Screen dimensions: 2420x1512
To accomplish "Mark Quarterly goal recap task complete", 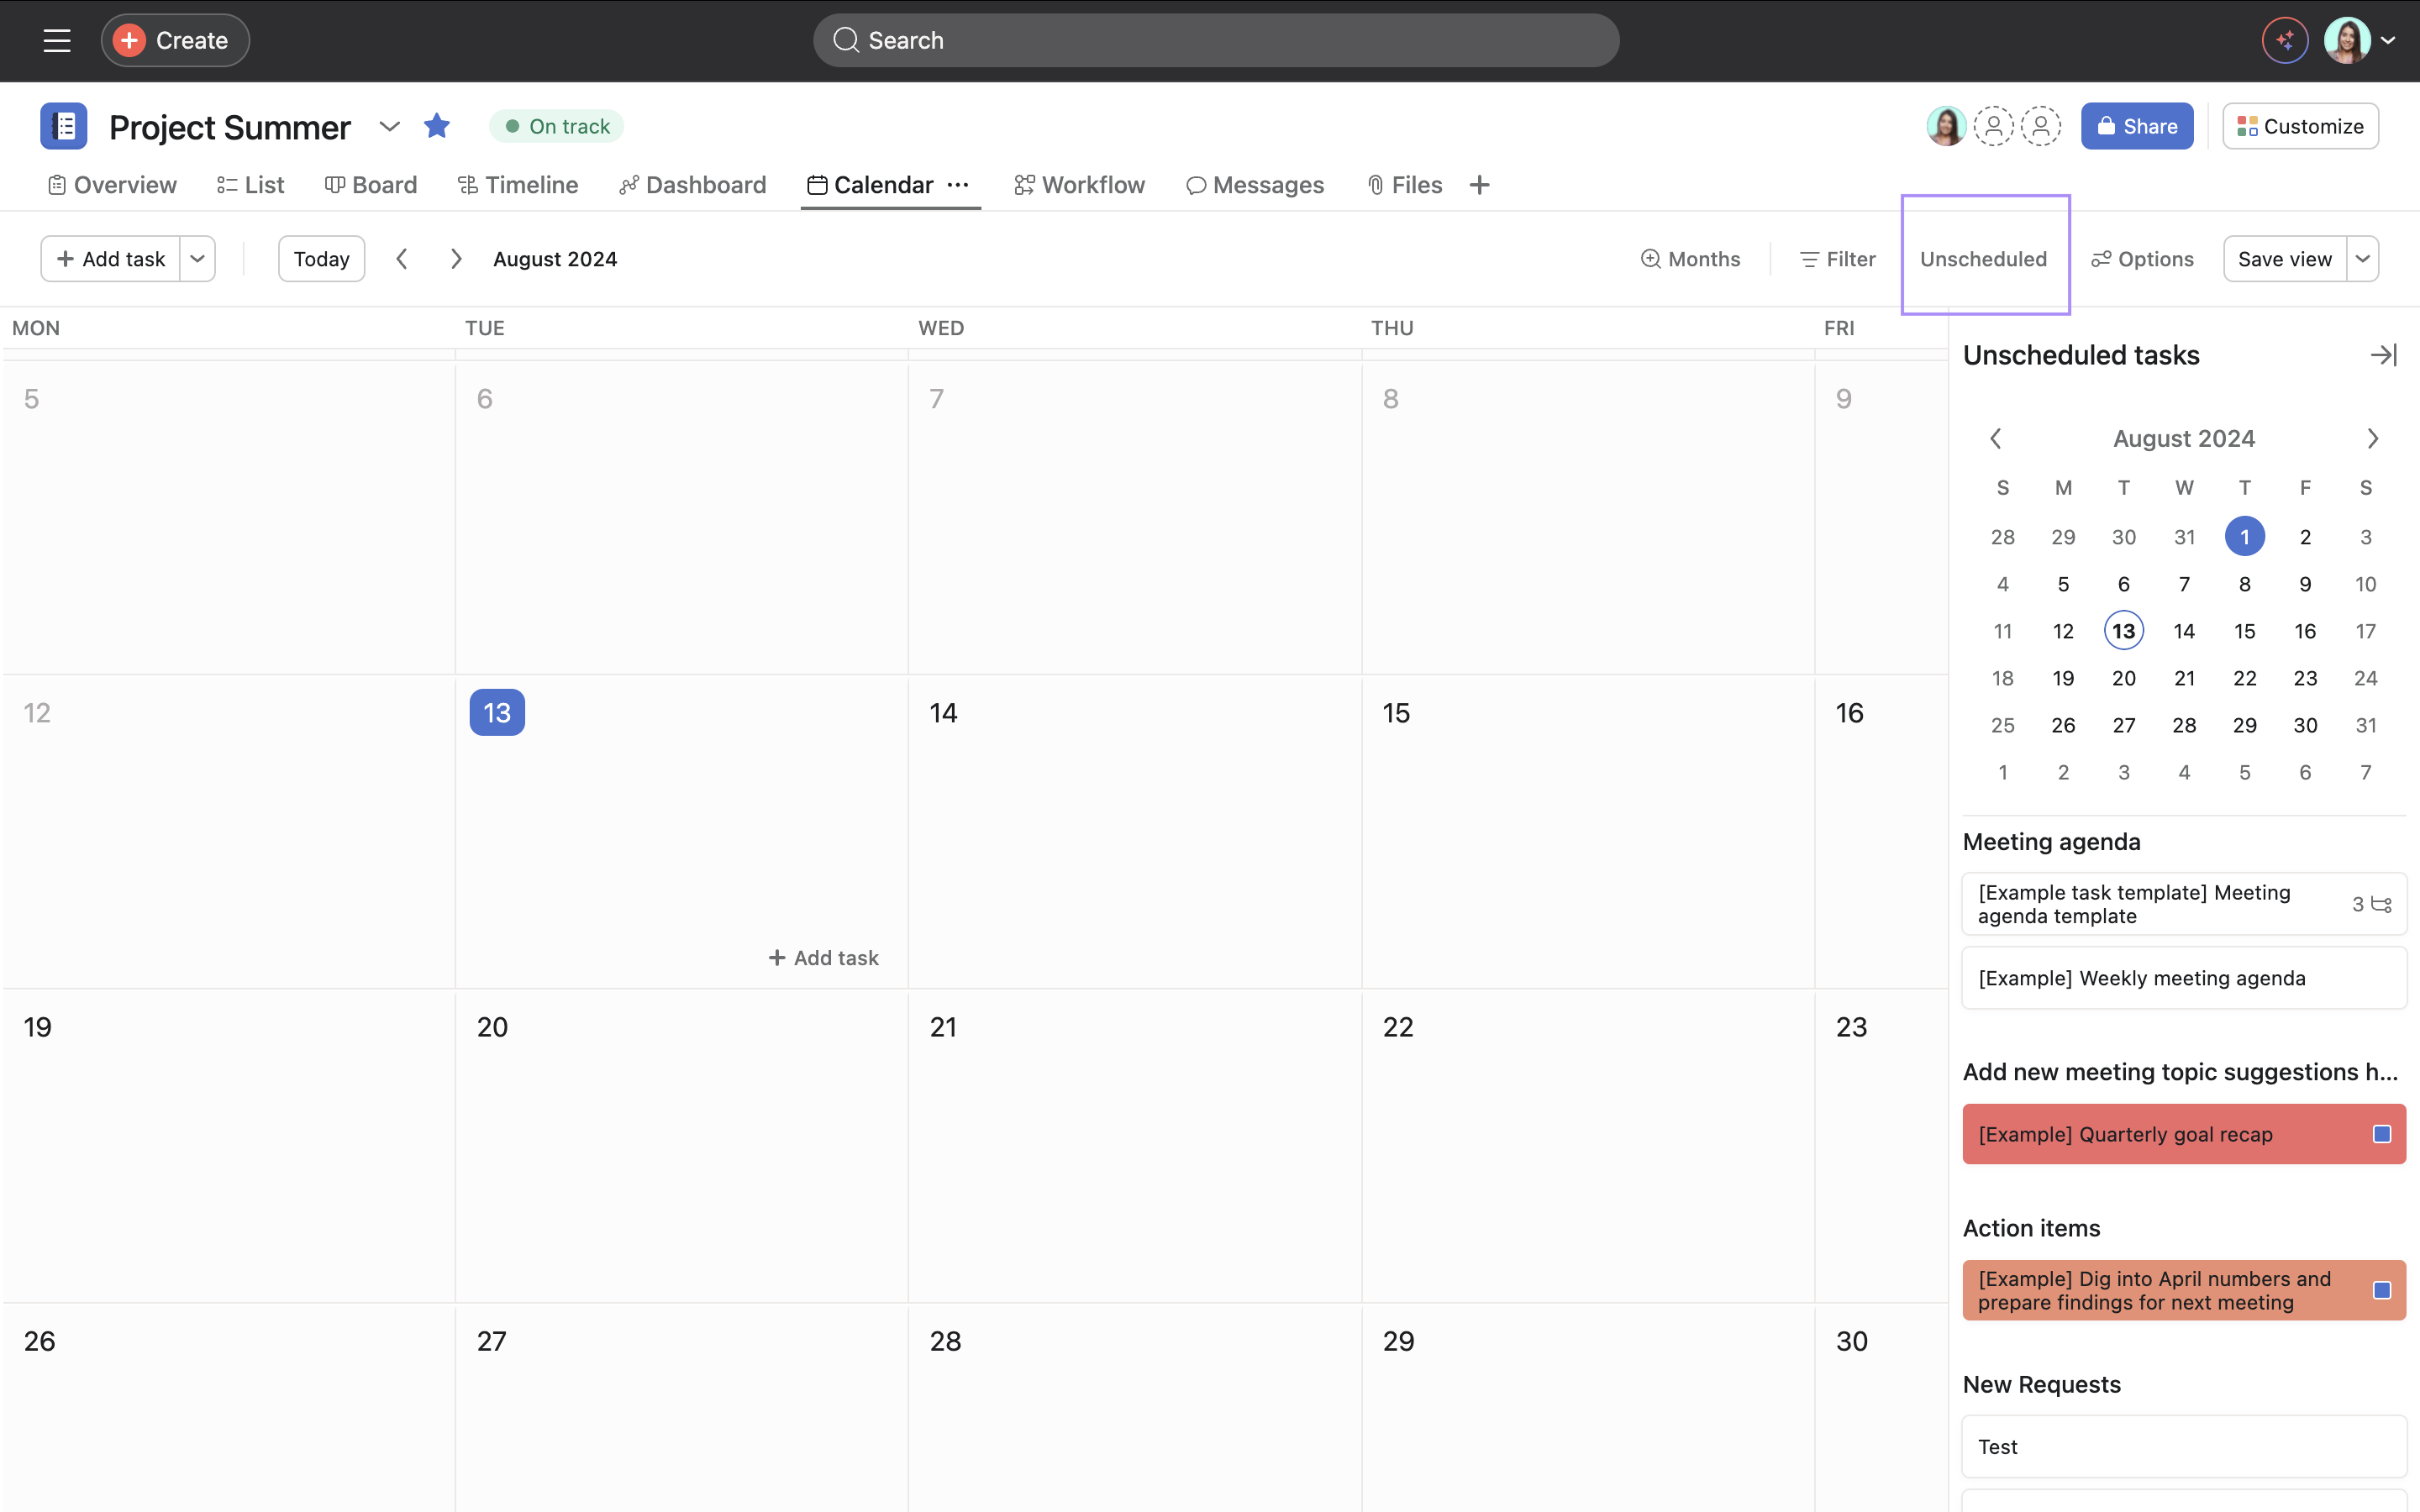I will (2382, 1134).
